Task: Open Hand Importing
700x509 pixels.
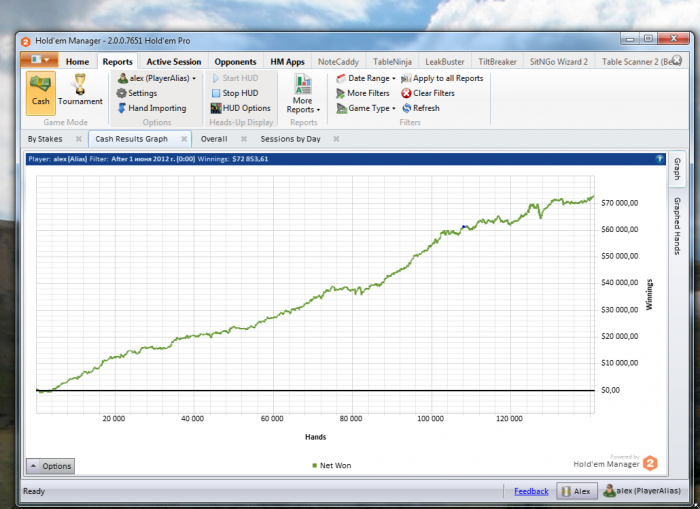Action: 152,108
